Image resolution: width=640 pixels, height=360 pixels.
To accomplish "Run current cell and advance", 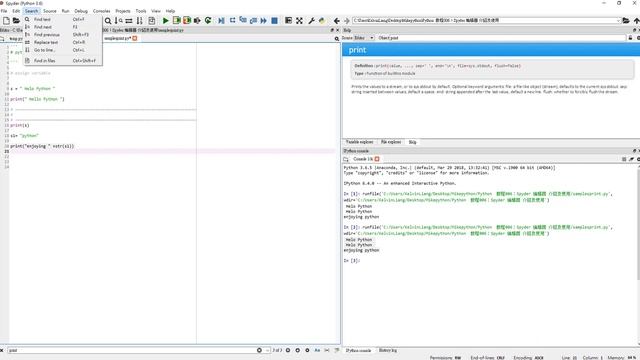I will 187,20.
